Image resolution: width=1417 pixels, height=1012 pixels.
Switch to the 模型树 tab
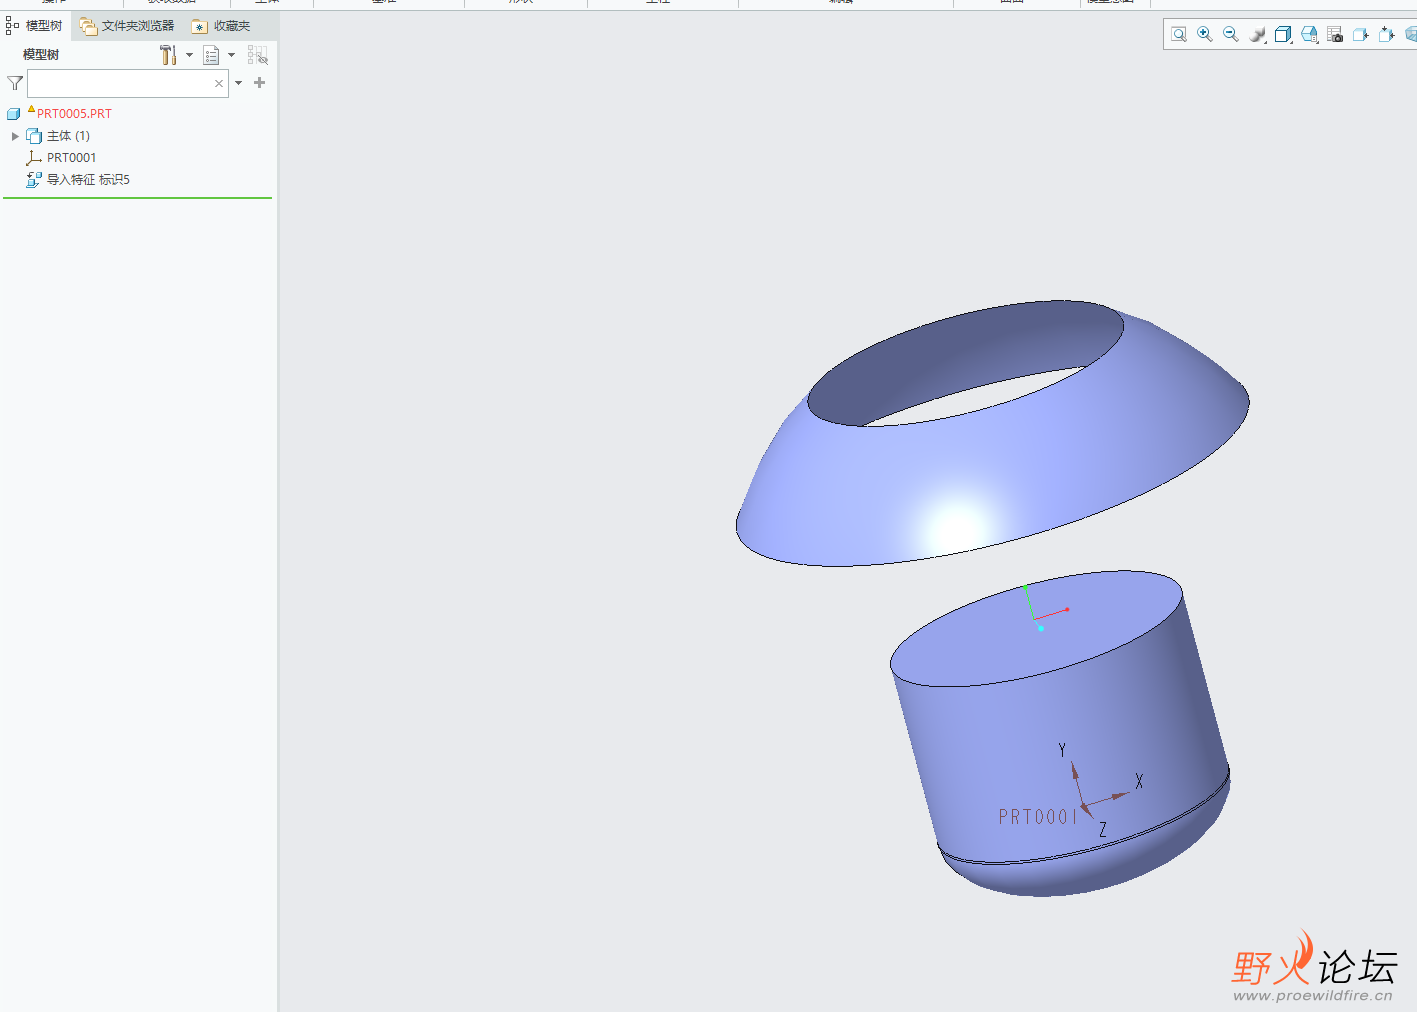tap(35, 26)
